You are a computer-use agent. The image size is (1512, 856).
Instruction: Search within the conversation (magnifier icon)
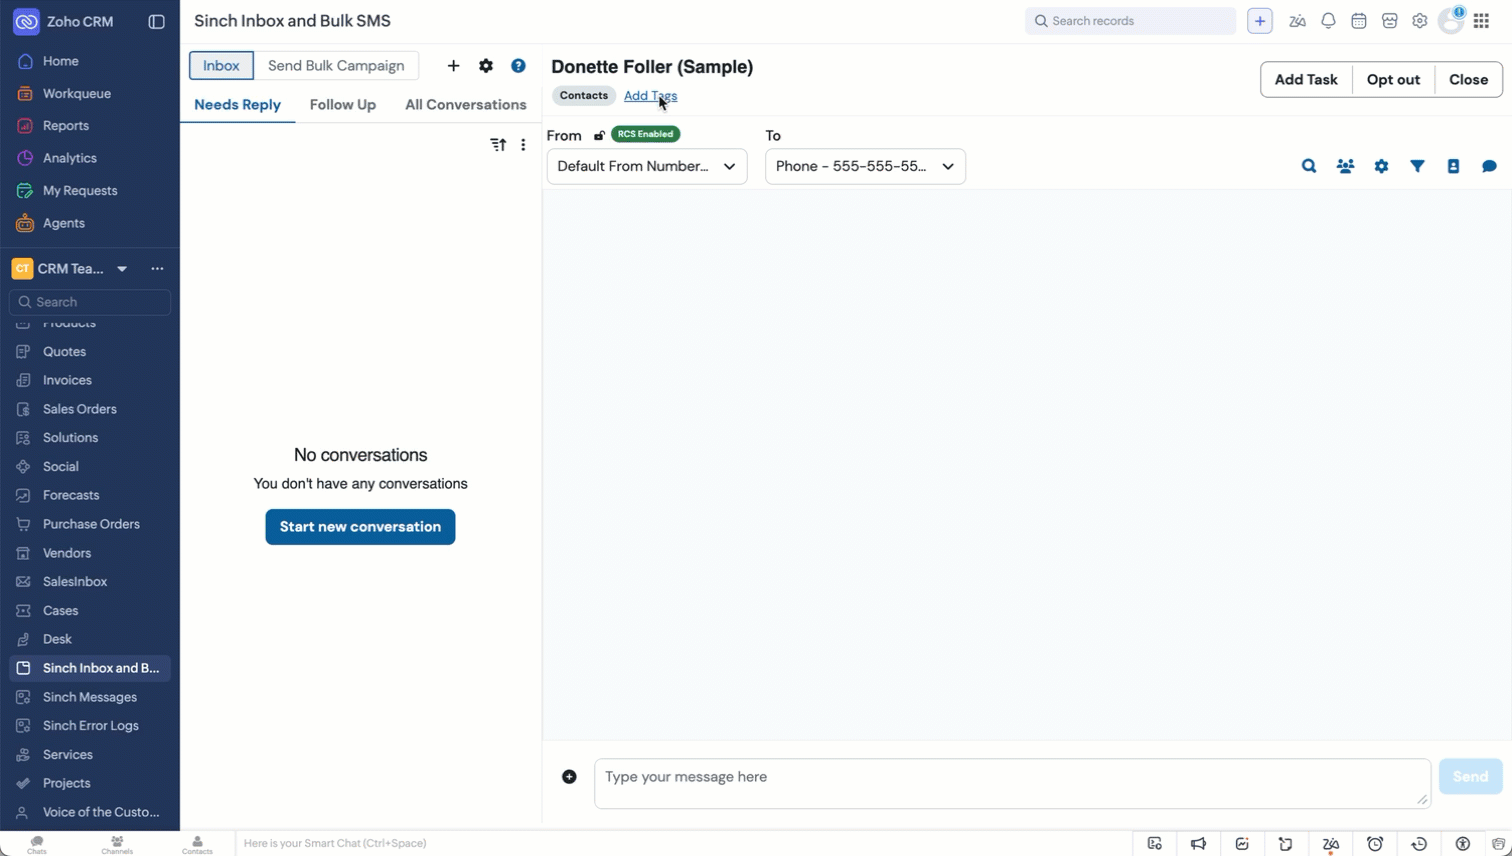(x=1309, y=166)
